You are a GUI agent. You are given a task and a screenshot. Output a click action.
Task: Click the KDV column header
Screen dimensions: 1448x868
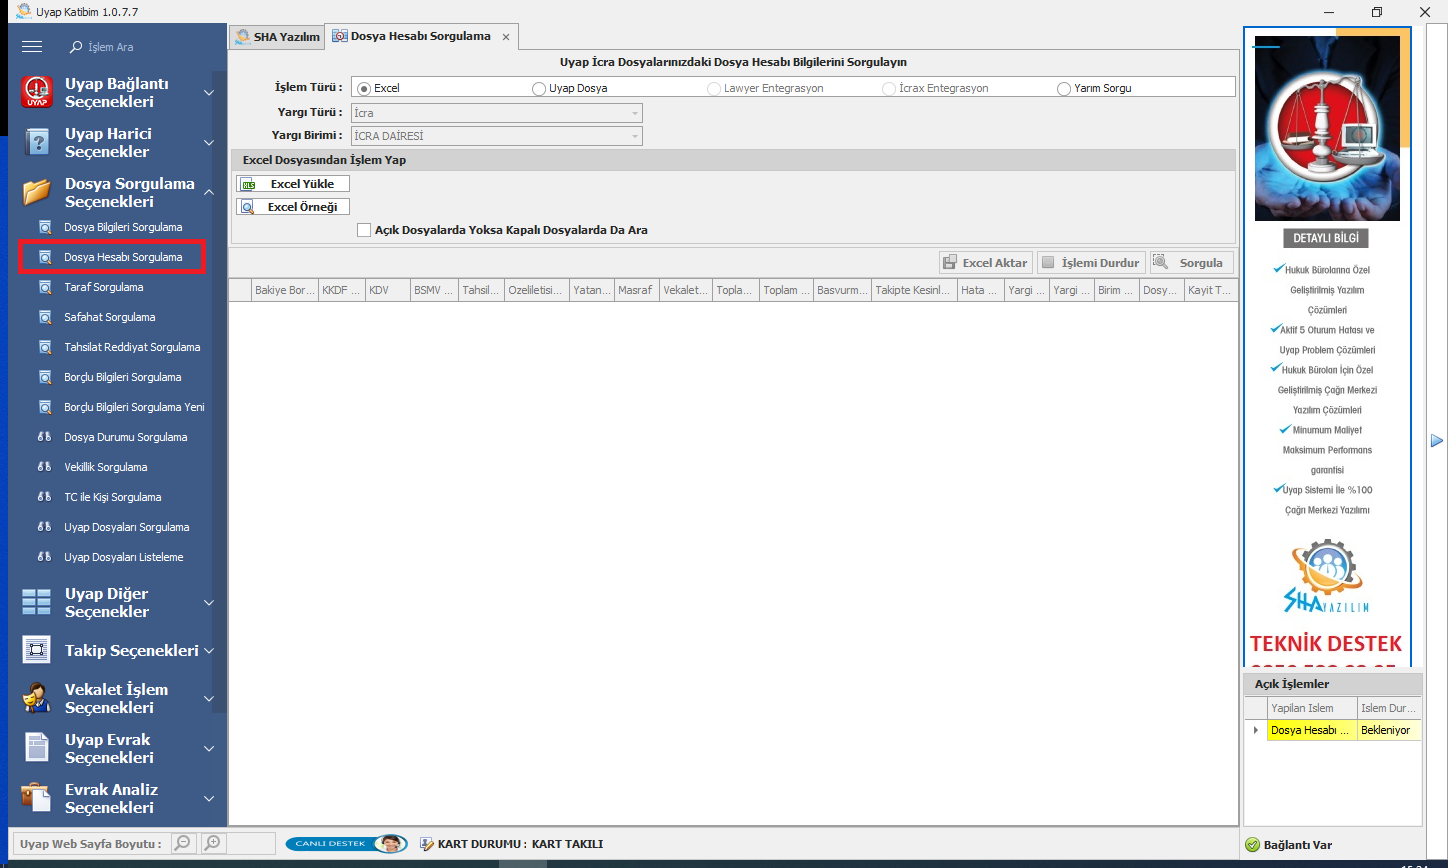(x=388, y=290)
